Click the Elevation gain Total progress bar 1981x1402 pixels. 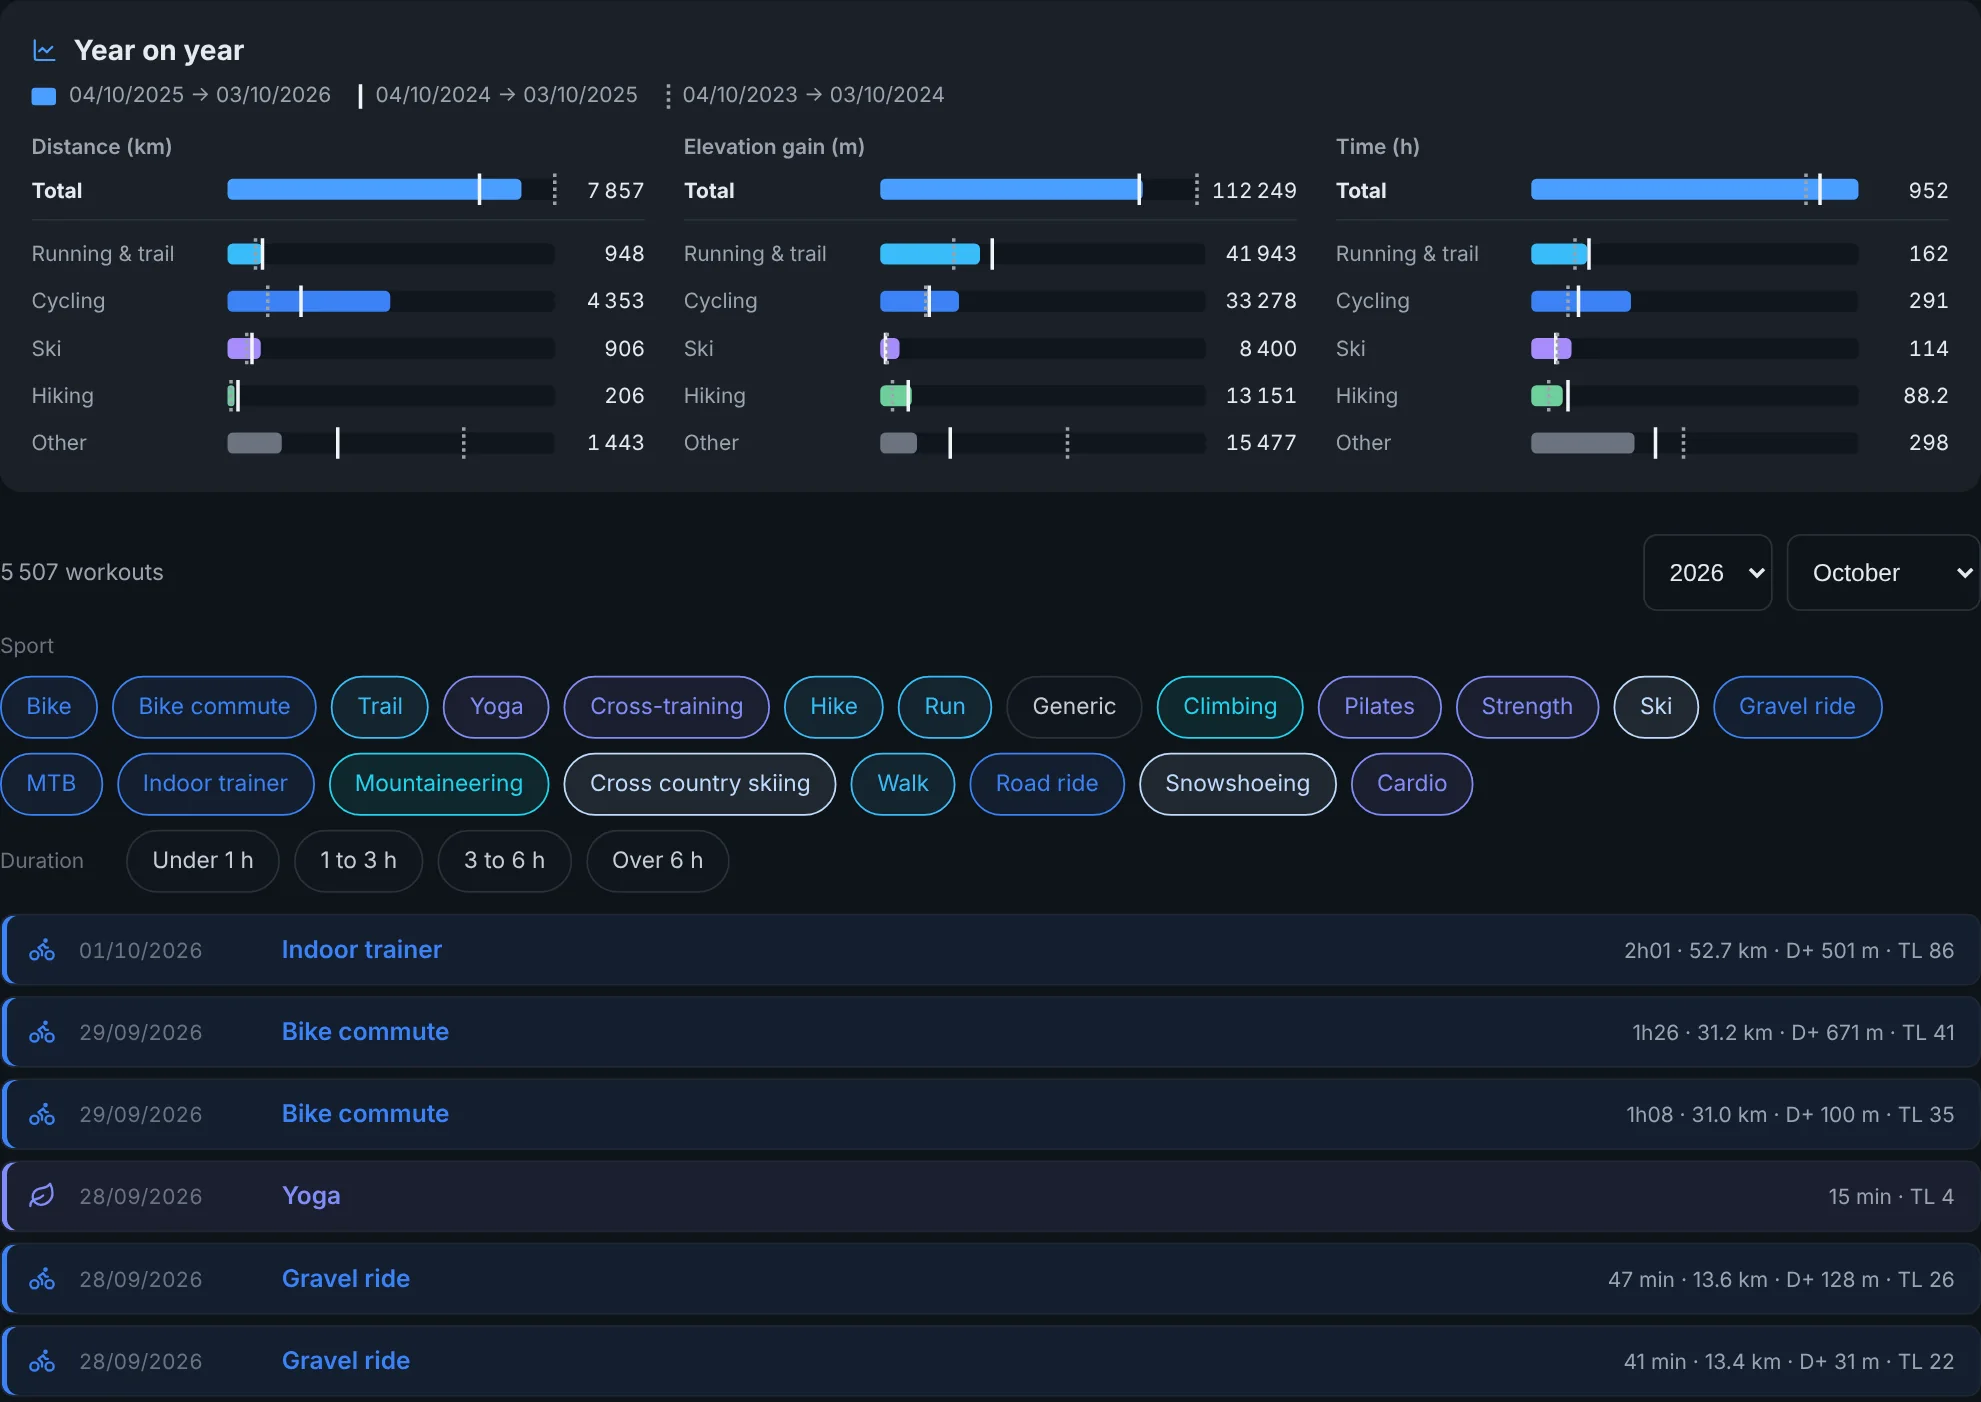(x=1042, y=190)
